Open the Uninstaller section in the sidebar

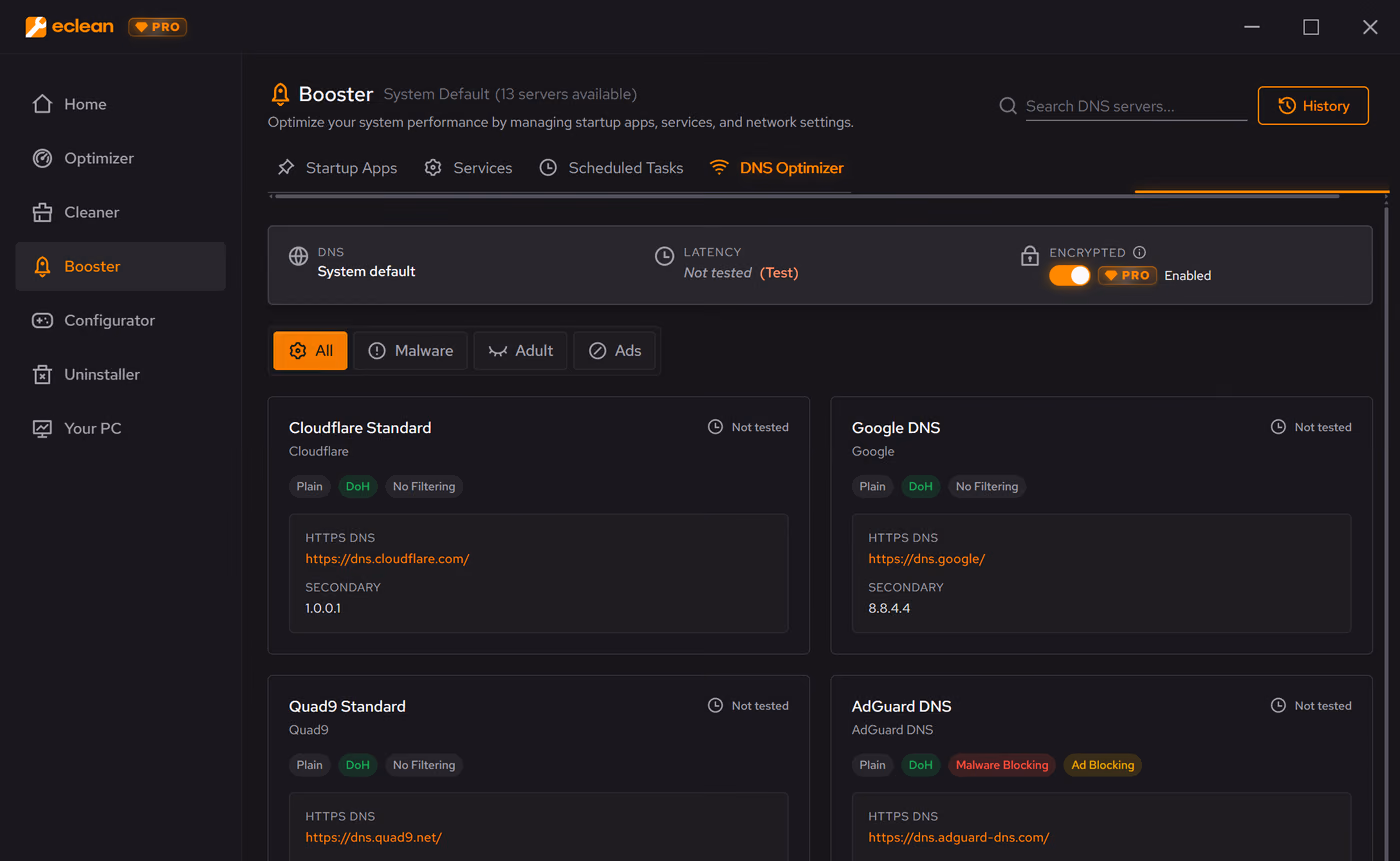pyautogui.click(x=120, y=374)
